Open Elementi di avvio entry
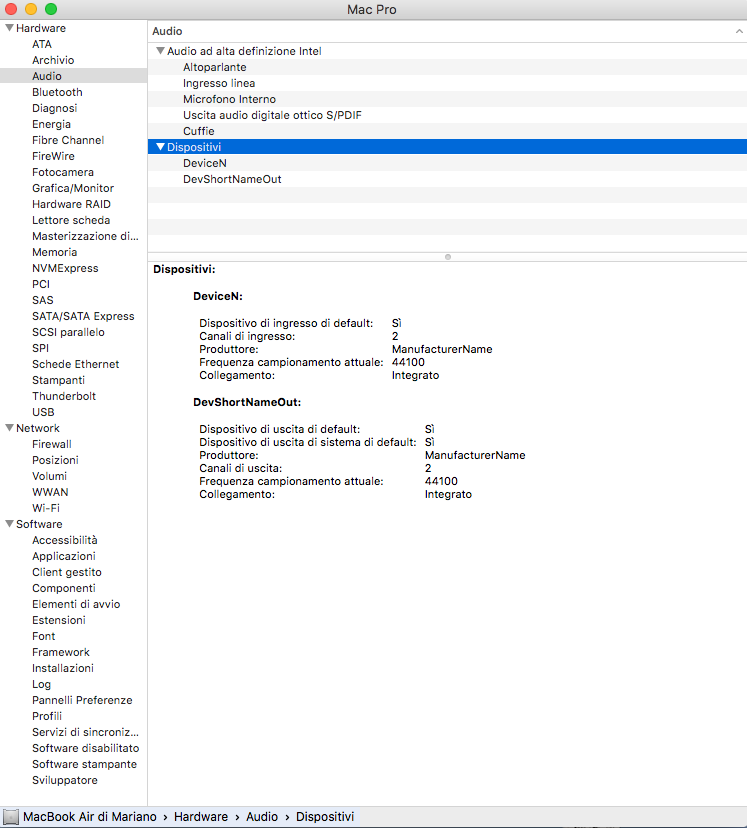This screenshot has height=828, width=747. pos(76,604)
